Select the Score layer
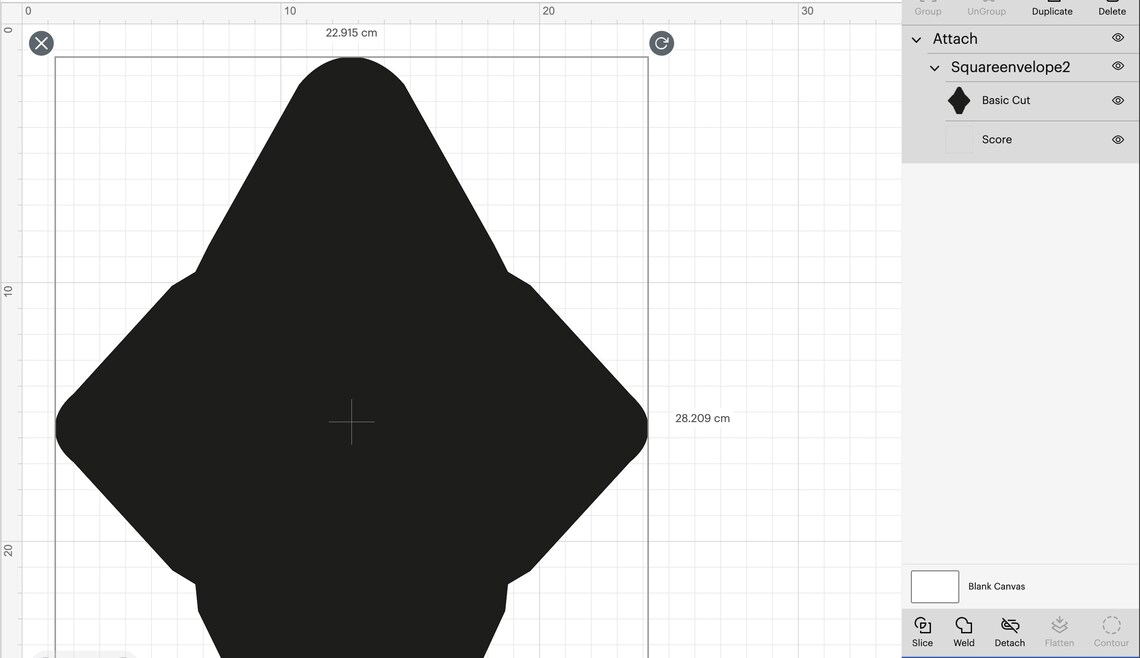Viewport: 1140px width, 658px height. pyautogui.click(x=996, y=139)
